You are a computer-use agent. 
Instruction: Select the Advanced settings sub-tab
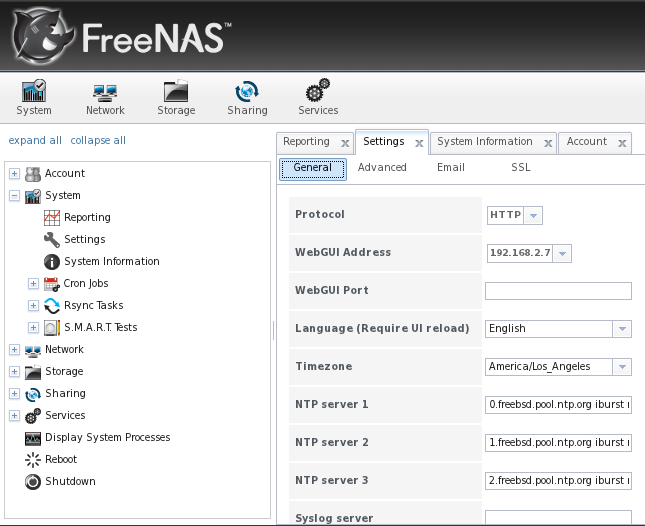coord(382,167)
